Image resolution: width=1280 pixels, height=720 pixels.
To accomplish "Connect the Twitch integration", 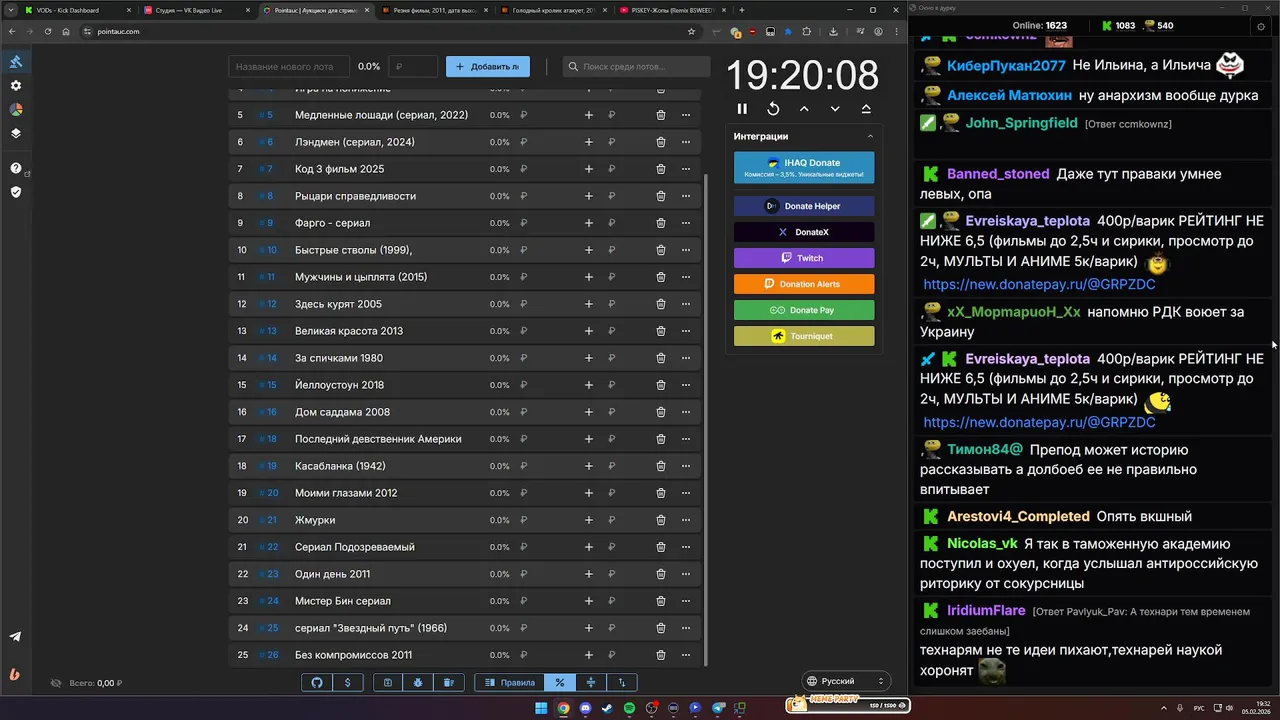I will tap(804, 258).
